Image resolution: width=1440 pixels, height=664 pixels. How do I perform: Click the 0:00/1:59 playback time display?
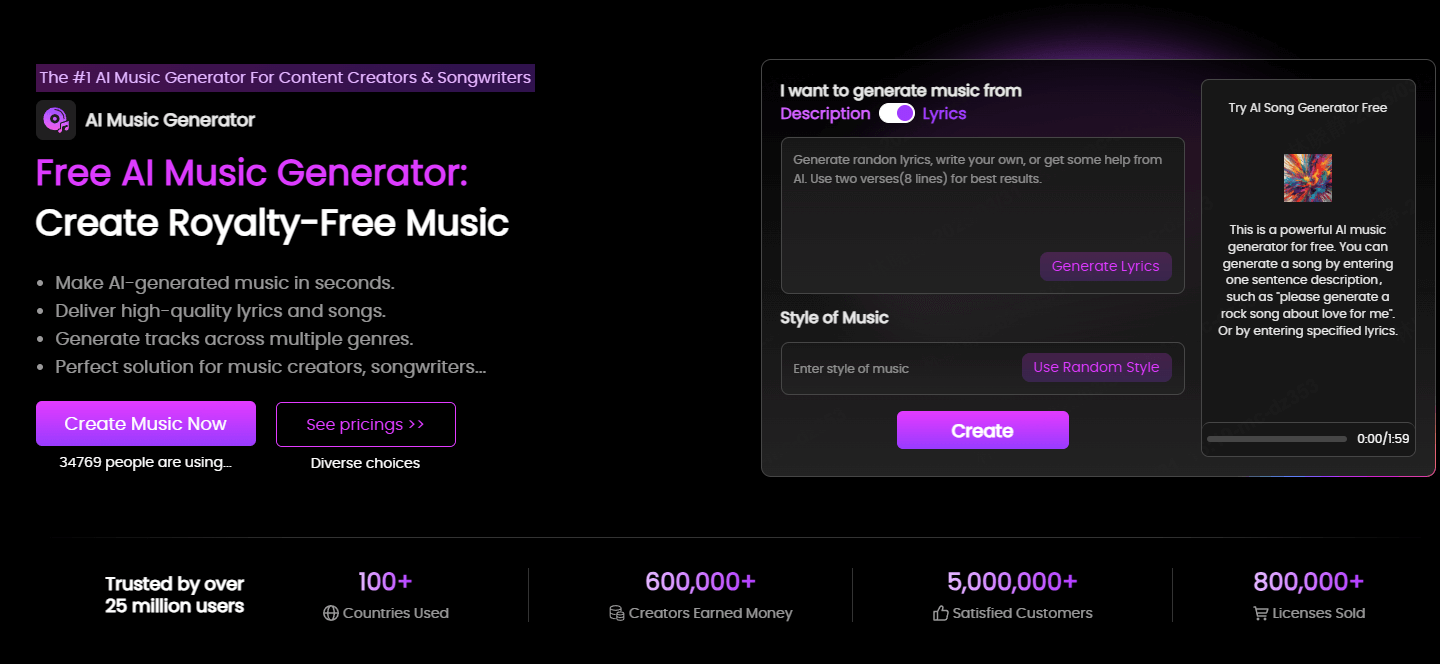1382,439
